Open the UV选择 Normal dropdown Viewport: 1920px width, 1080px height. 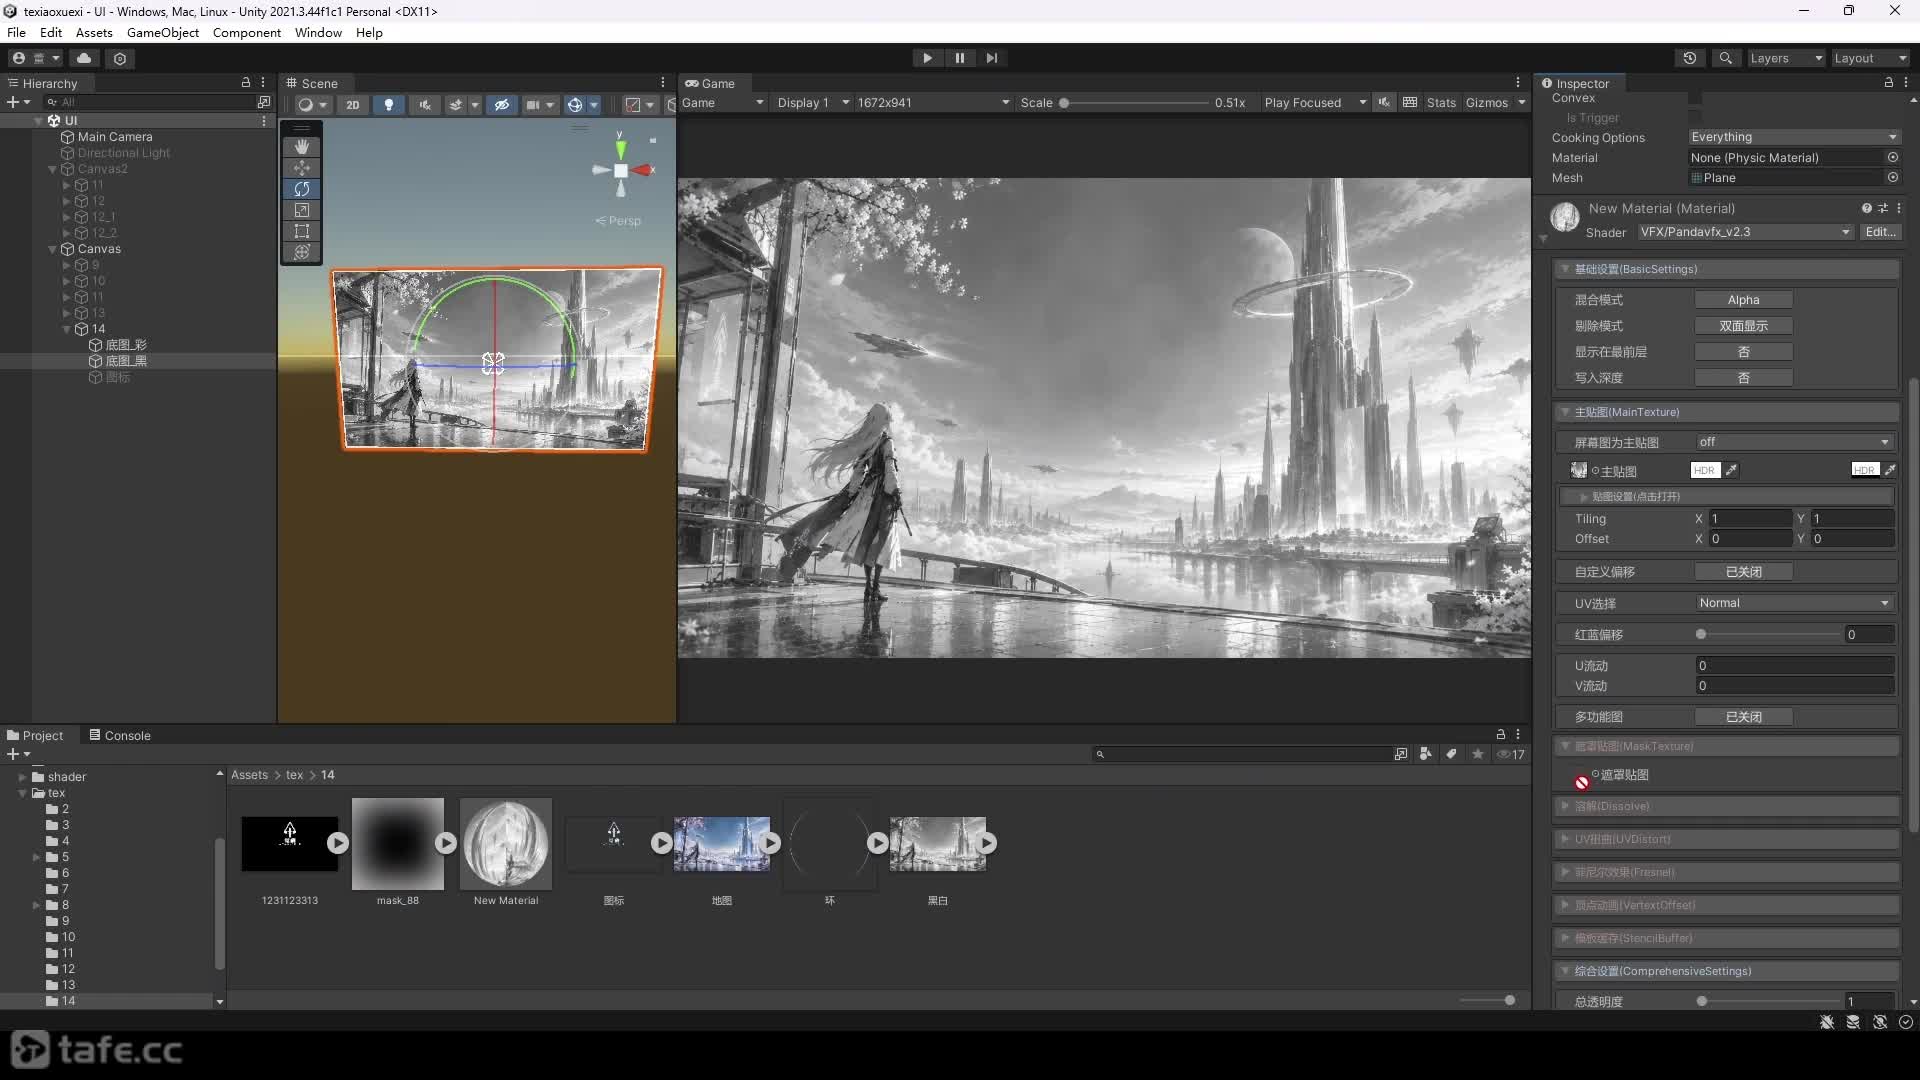click(1794, 603)
